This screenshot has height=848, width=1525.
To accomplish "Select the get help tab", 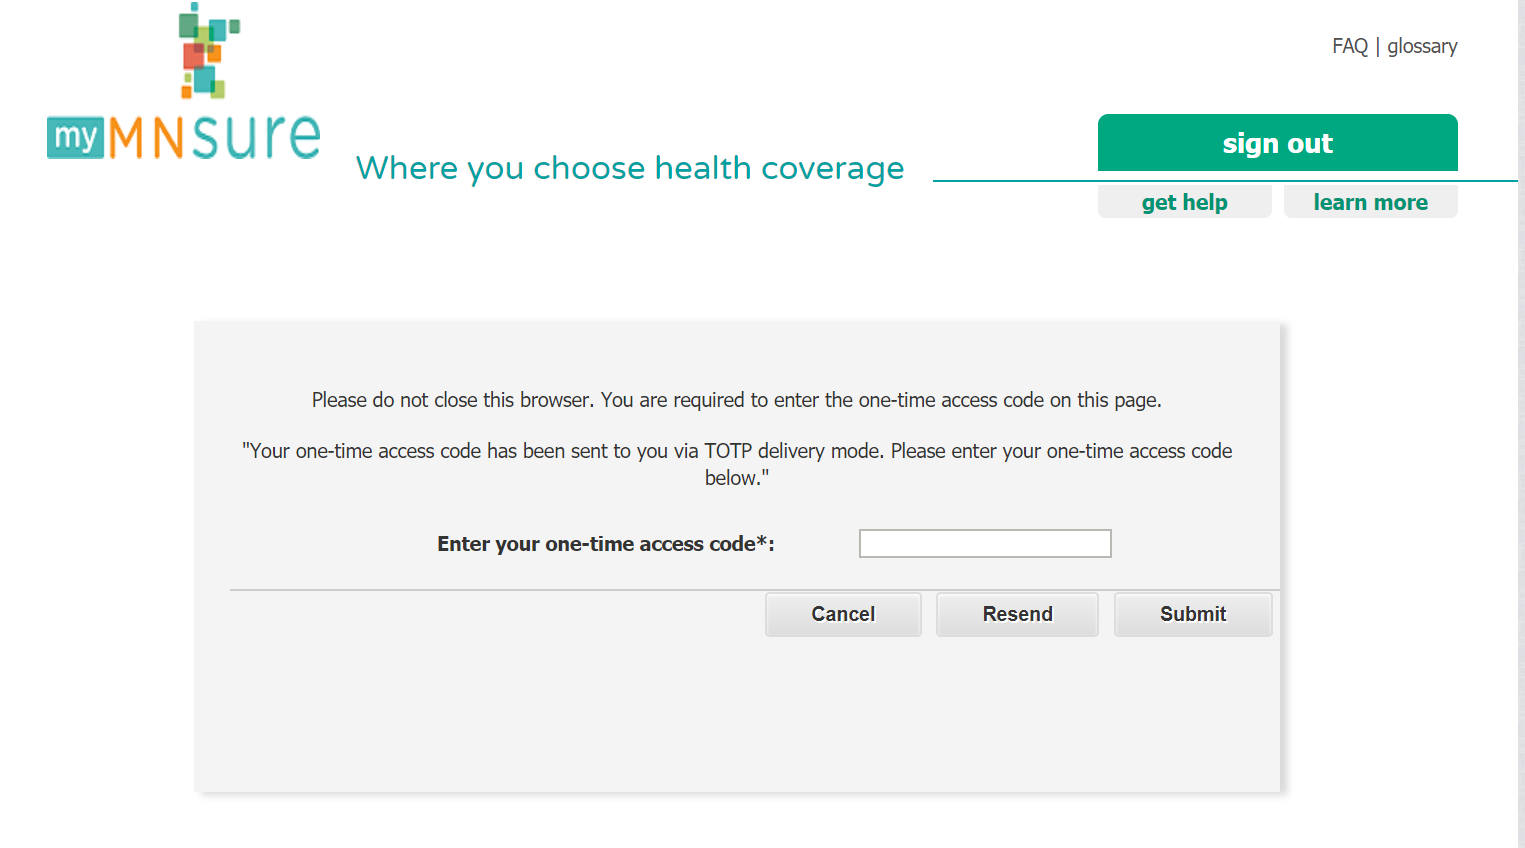I will tap(1184, 202).
